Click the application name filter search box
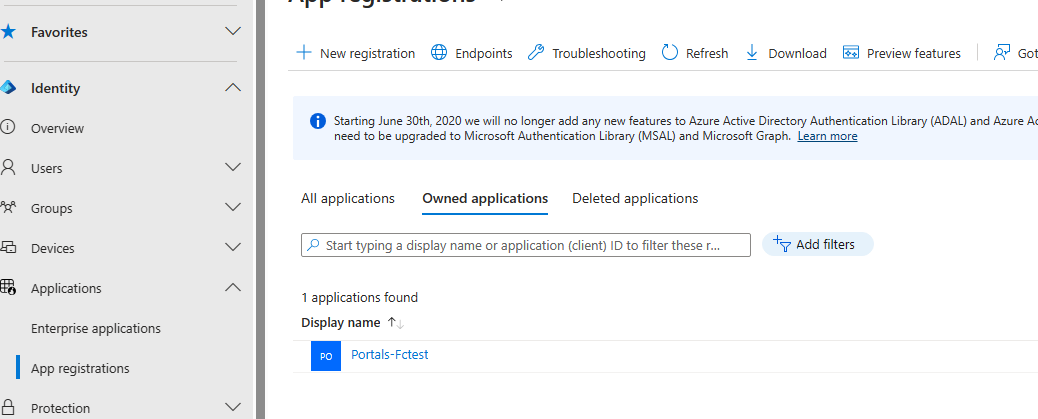Image resolution: width=1038 pixels, height=419 pixels. 526,245
